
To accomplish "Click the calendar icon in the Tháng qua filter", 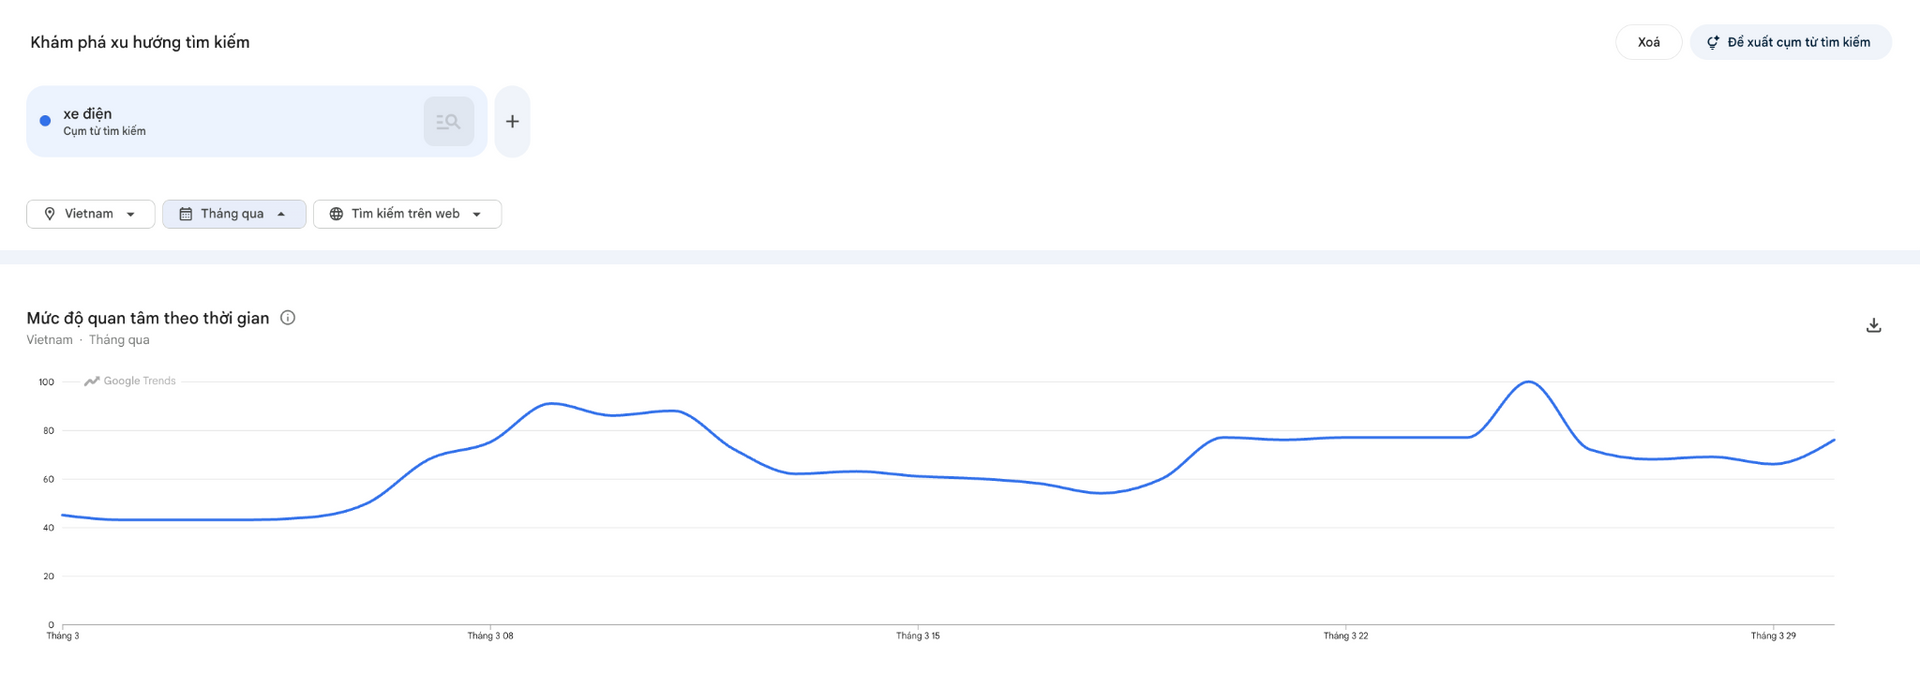I will 186,214.
